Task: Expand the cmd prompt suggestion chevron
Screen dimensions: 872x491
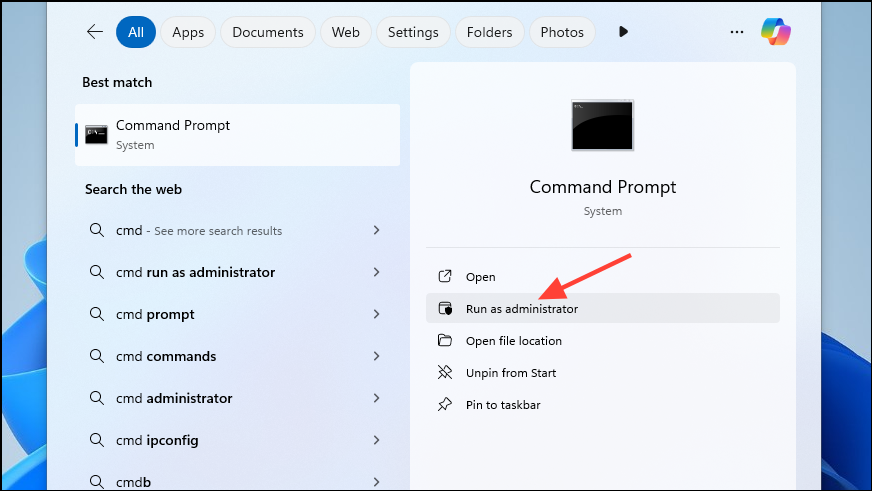Action: tap(376, 314)
